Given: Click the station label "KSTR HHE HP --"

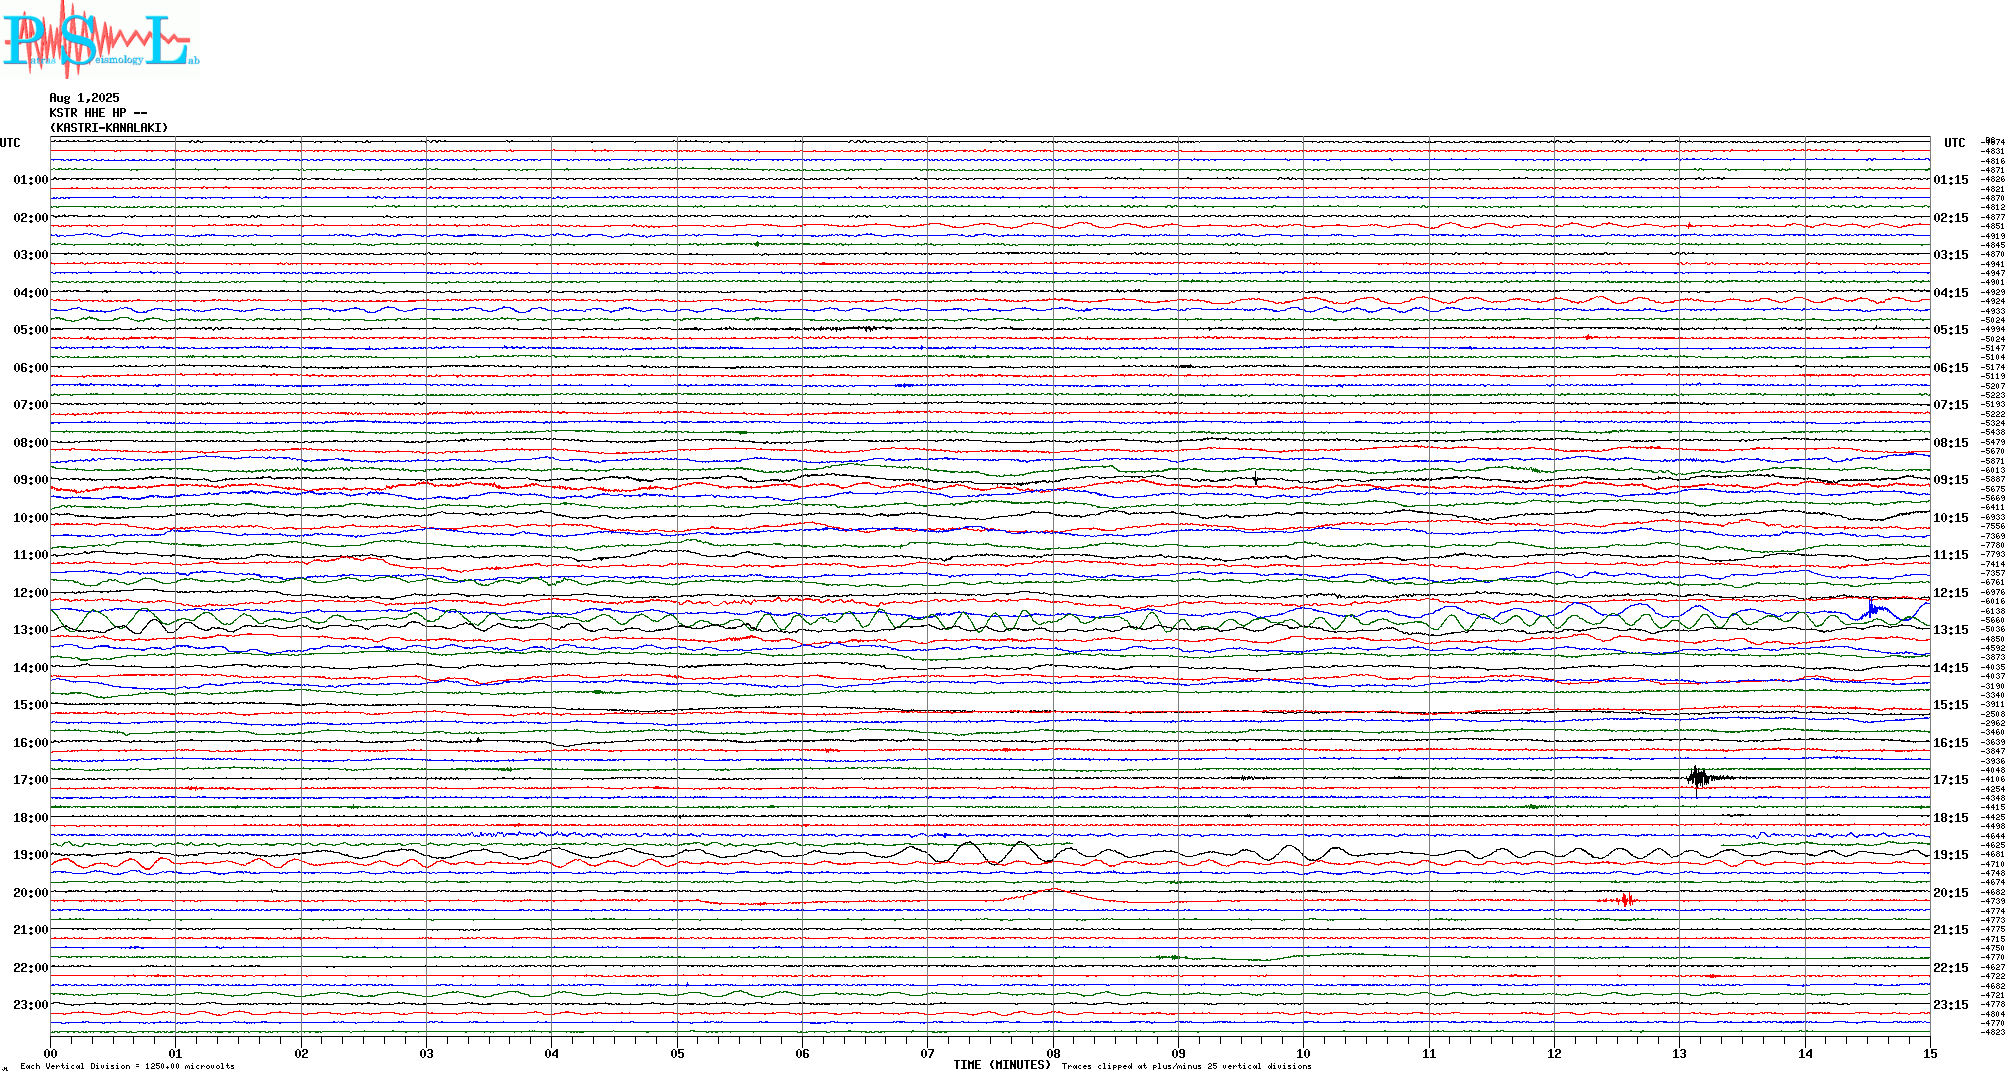Looking at the screenshot, I should coord(98,113).
